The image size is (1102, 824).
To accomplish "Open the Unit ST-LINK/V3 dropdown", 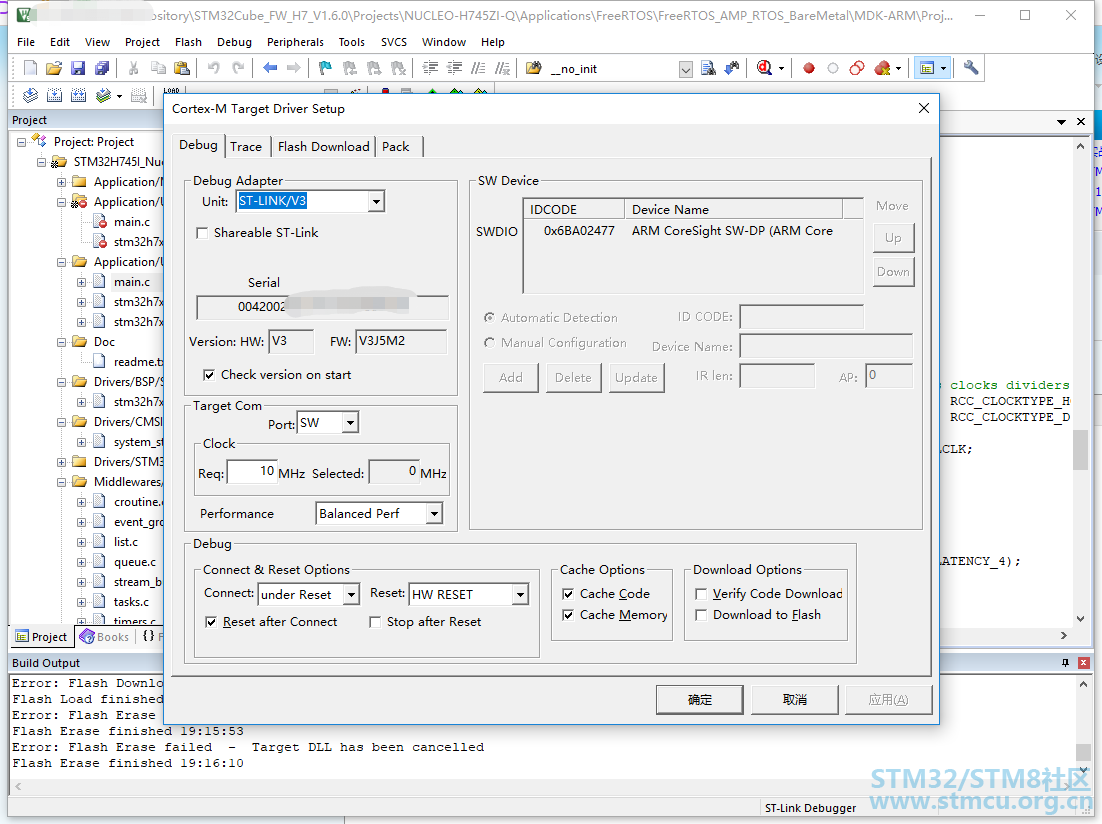I will 376,202.
